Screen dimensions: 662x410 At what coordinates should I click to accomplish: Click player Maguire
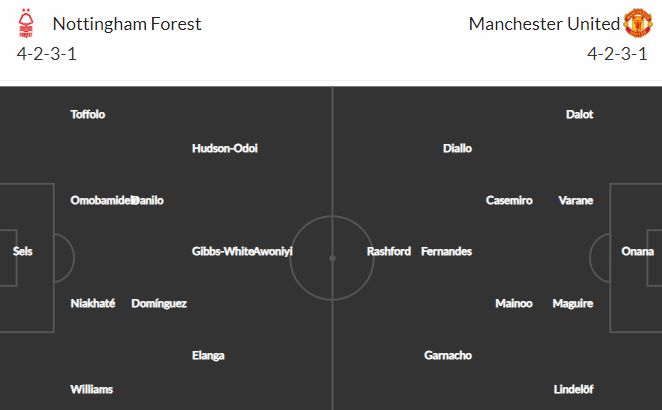(x=572, y=303)
